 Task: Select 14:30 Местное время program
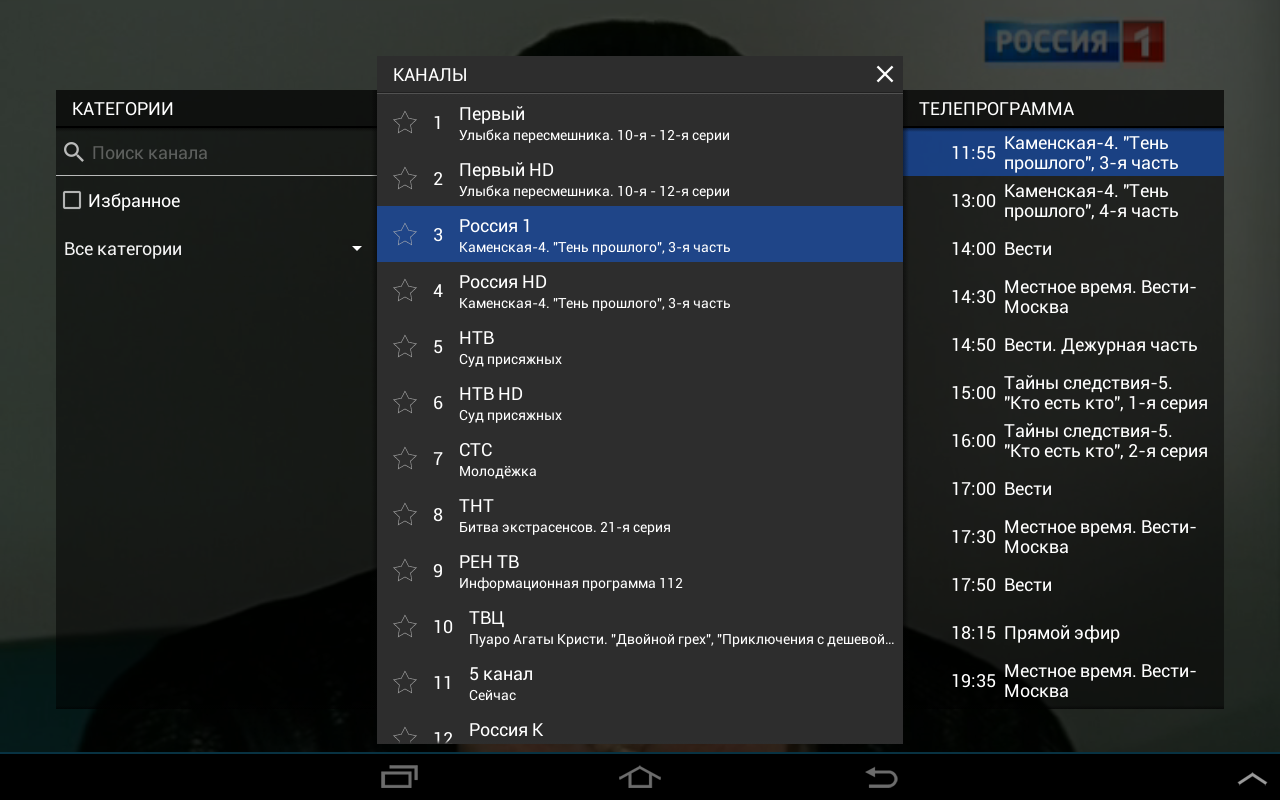1064,297
